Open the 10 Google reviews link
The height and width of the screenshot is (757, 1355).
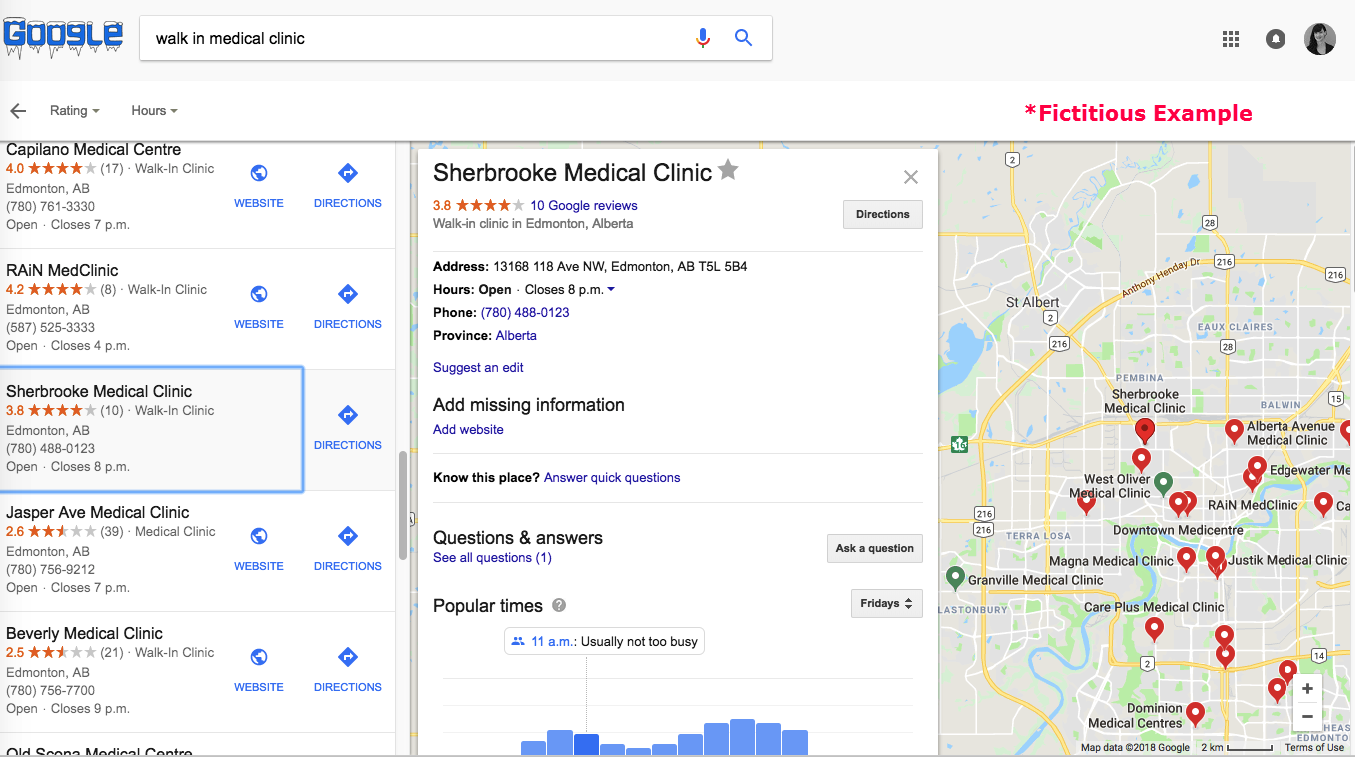[x=583, y=206]
